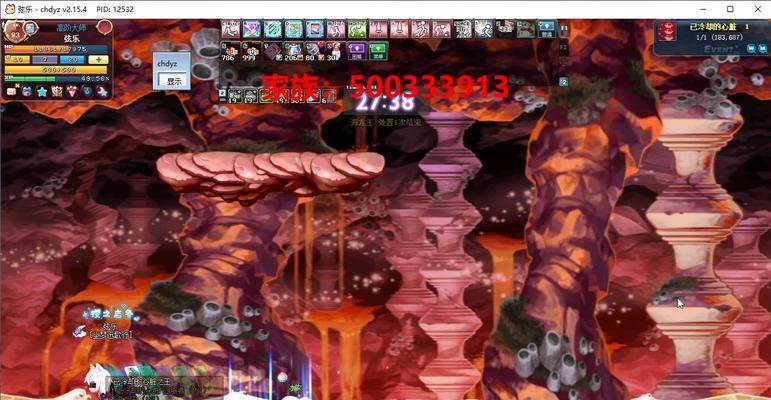The width and height of the screenshot is (771, 400).
Task: Click the chdyz label in popup
Action: point(167,63)
